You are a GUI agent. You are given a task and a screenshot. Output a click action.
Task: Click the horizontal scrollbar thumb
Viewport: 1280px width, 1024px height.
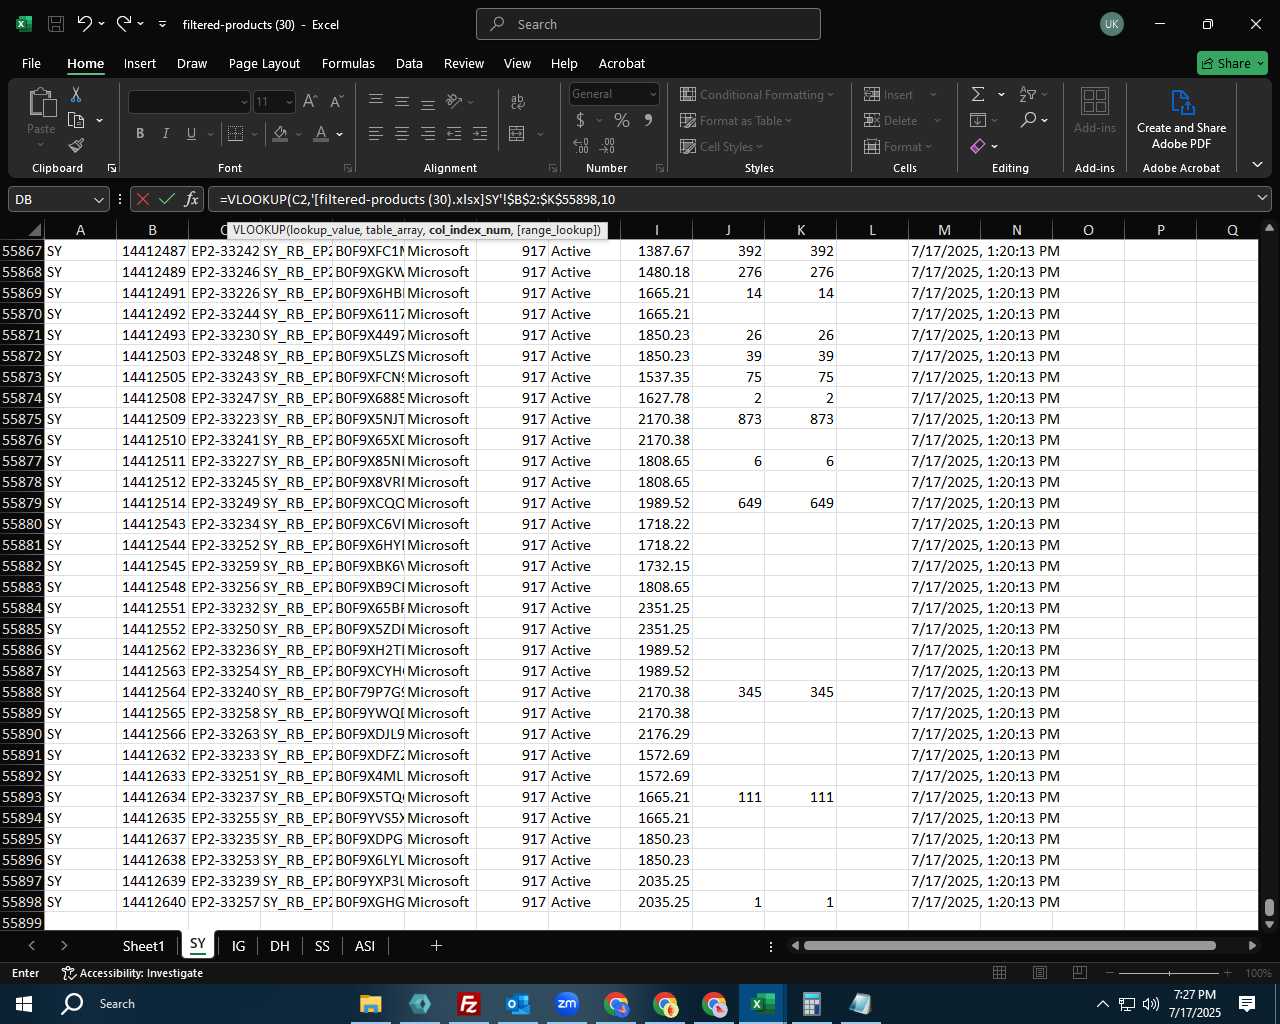click(x=1010, y=945)
